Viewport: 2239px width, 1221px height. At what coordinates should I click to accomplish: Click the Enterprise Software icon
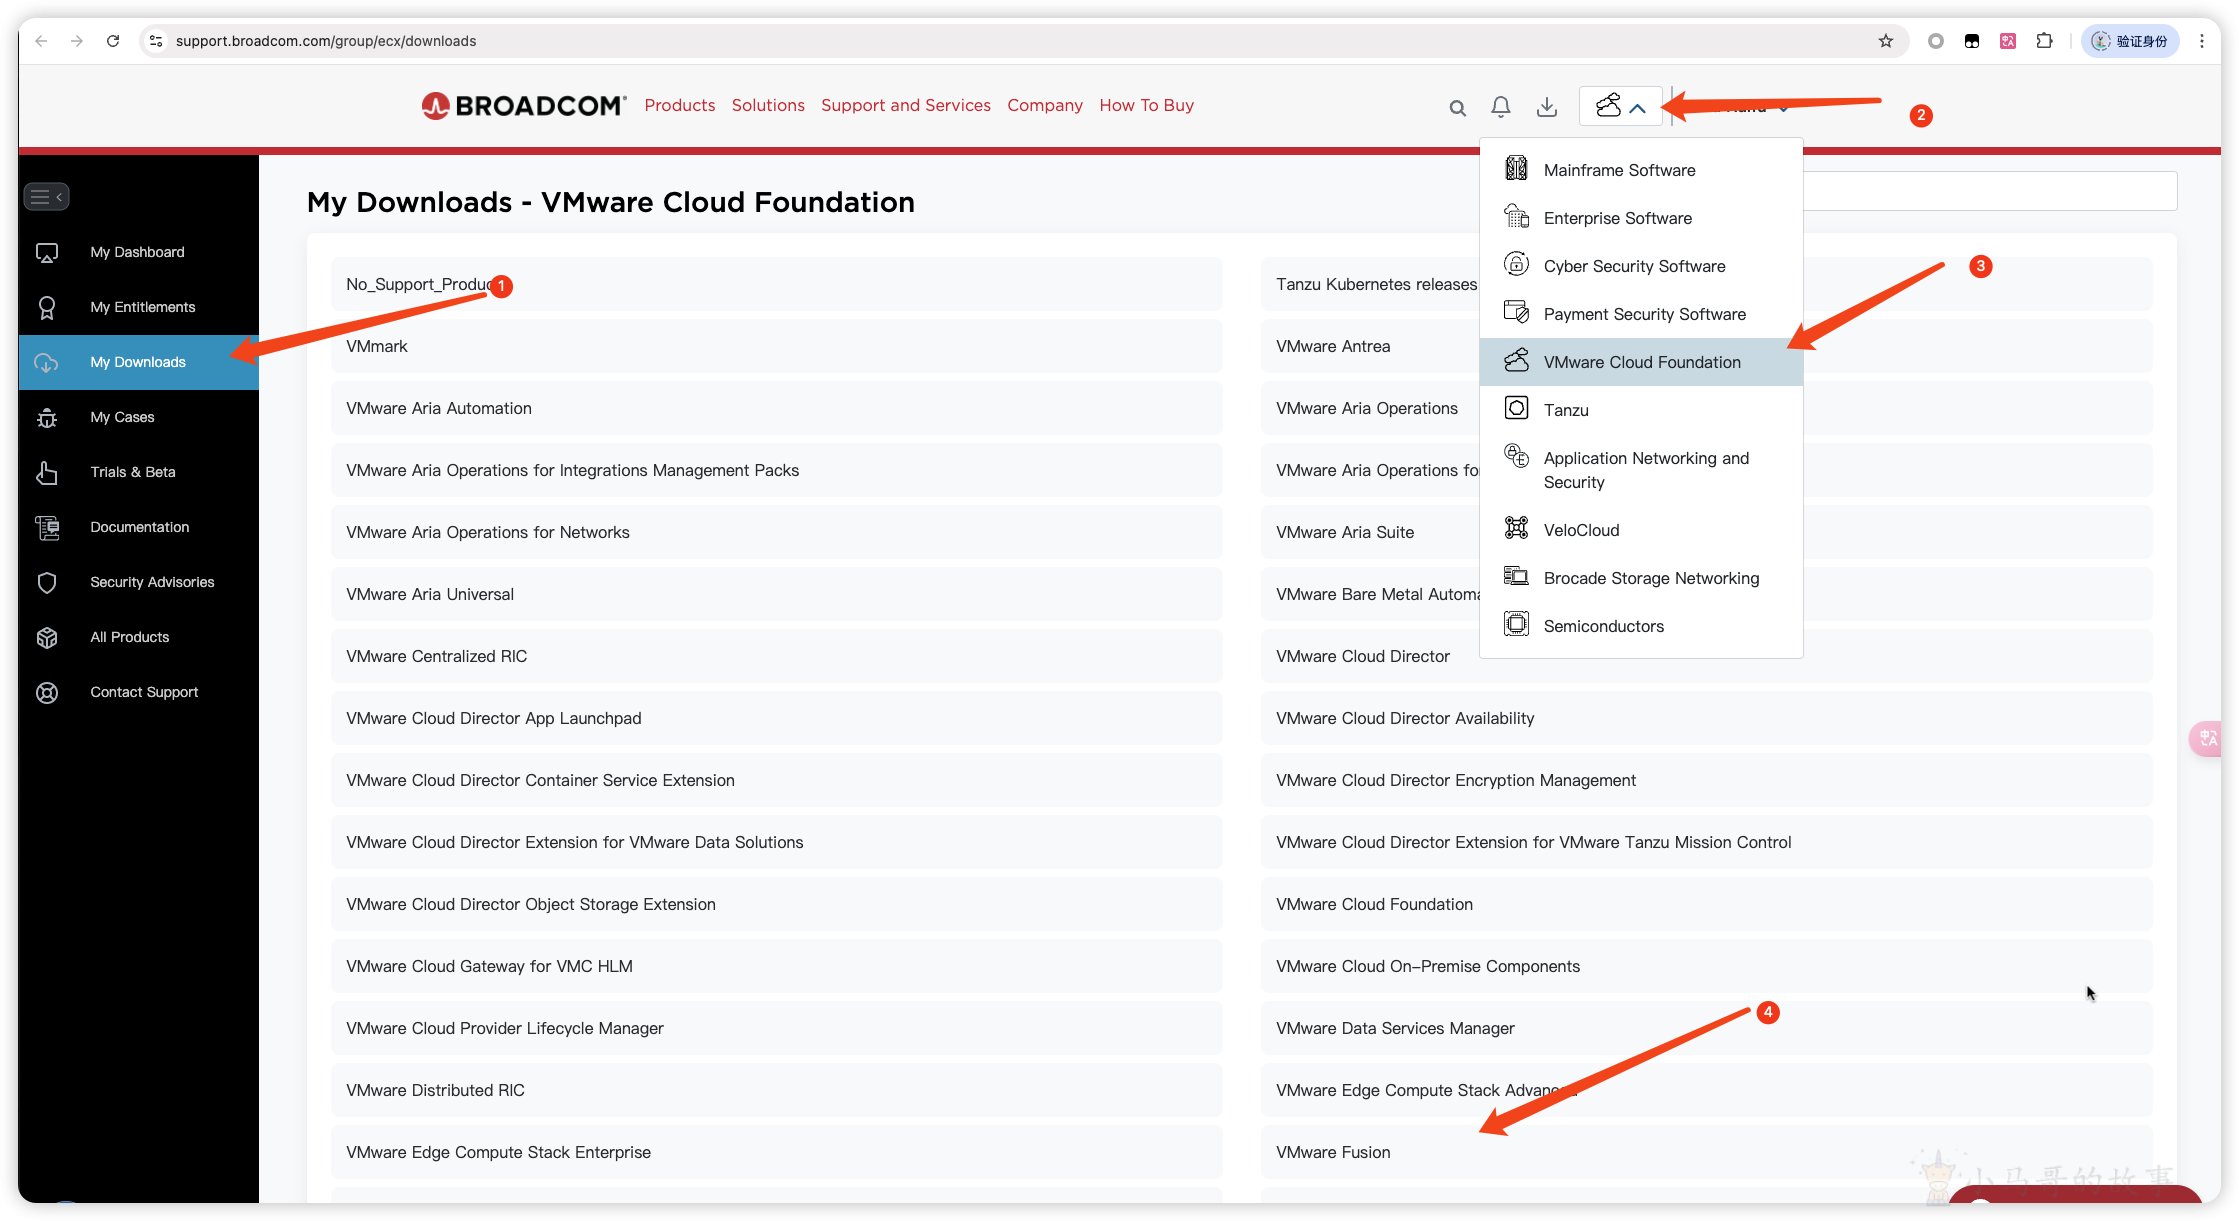coord(1516,216)
